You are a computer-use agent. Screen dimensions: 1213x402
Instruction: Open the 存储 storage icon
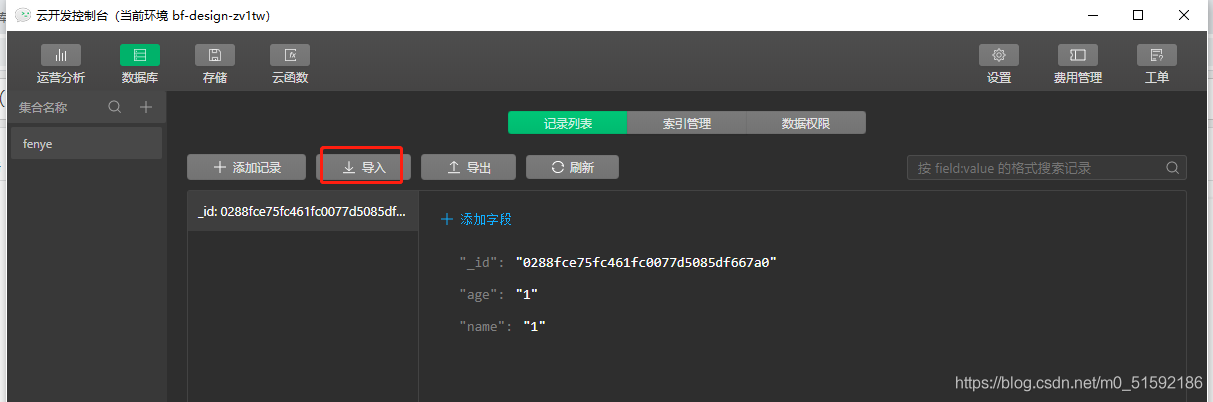click(215, 56)
